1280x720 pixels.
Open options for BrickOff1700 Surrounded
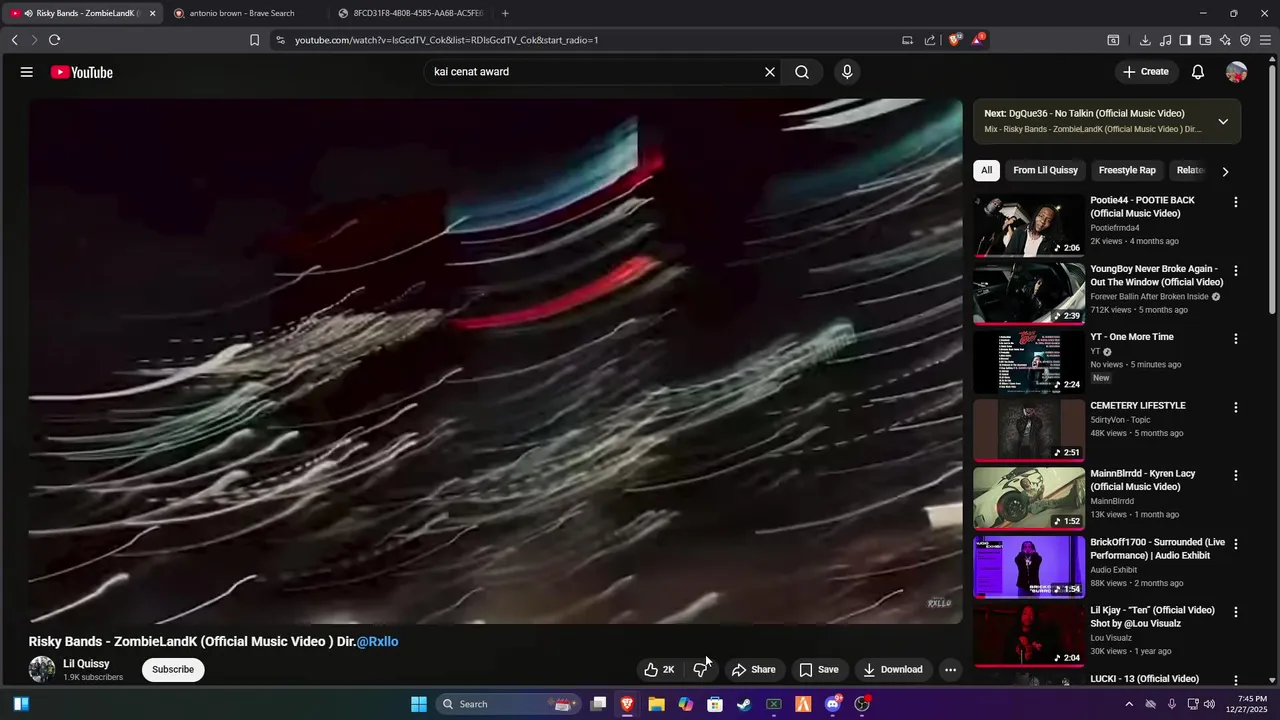[1236, 544]
